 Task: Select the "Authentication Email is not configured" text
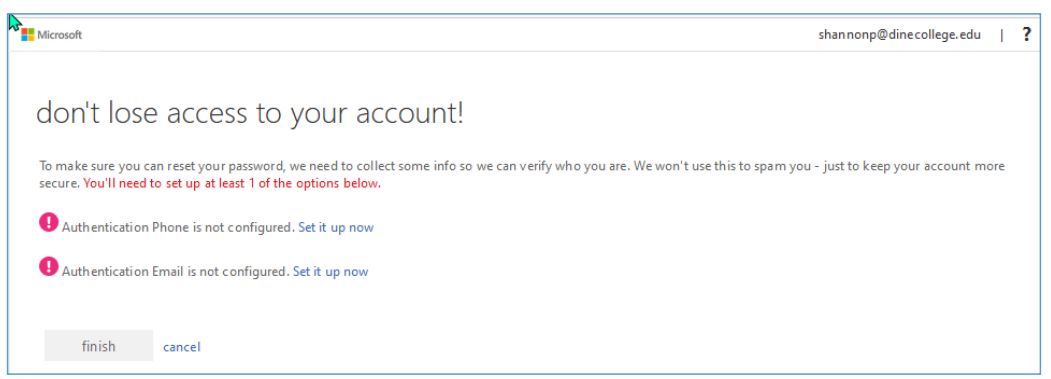coord(176,272)
